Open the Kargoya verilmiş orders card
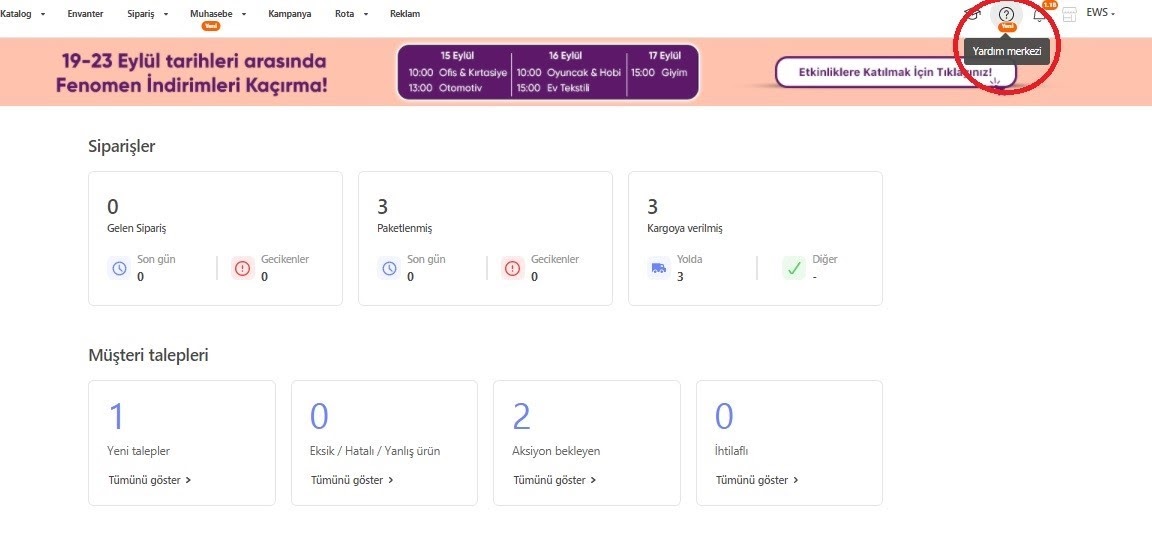 (755, 238)
